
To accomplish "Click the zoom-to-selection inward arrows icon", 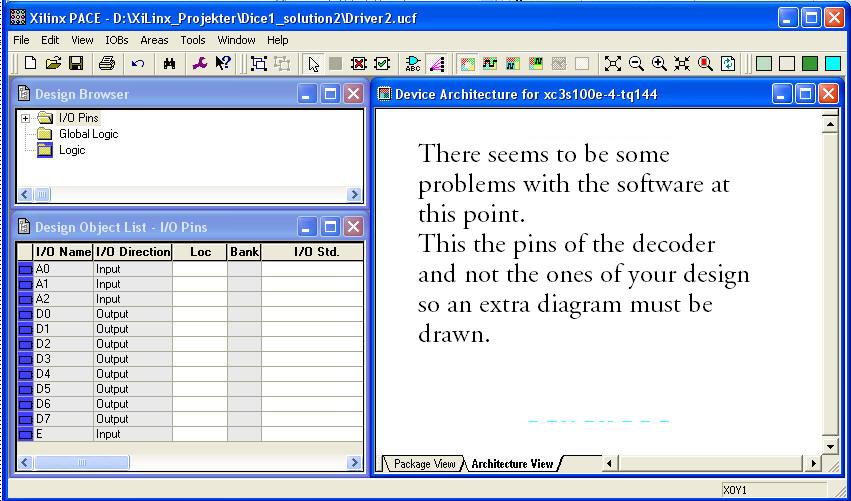I will click(682, 64).
